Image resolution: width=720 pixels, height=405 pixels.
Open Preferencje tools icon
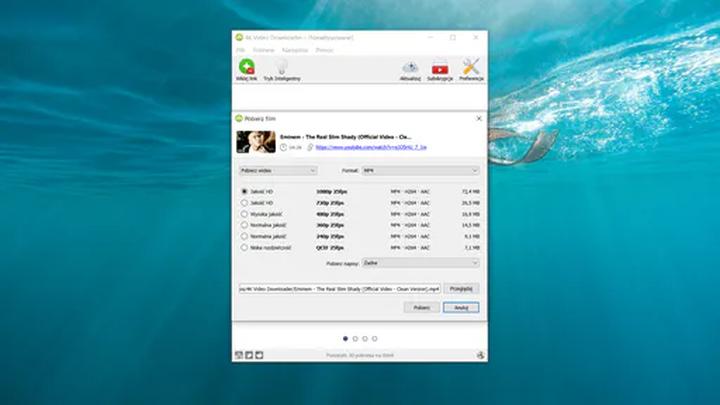[x=471, y=68]
